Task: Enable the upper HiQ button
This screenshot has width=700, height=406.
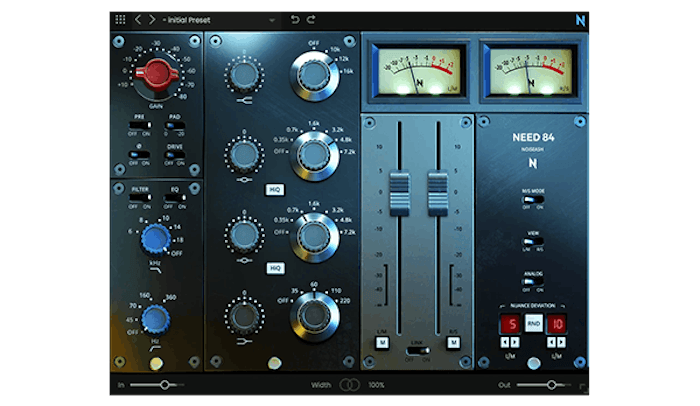Action: click(276, 188)
